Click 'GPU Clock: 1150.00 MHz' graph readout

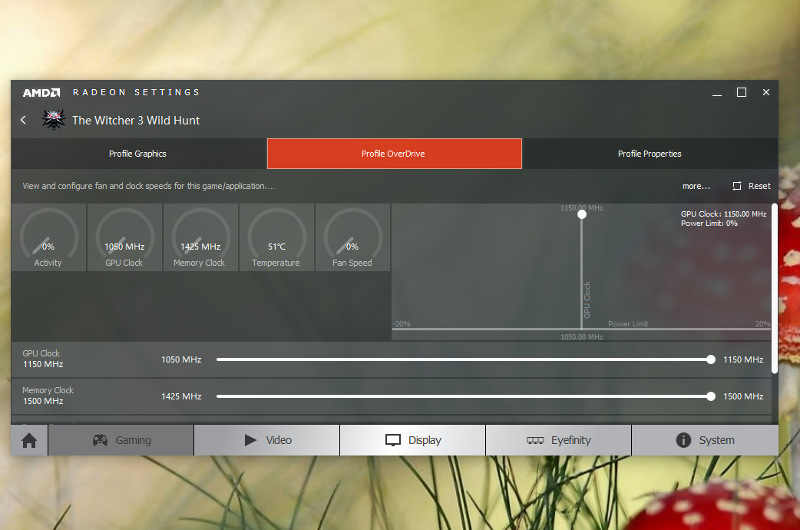(723, 214)
